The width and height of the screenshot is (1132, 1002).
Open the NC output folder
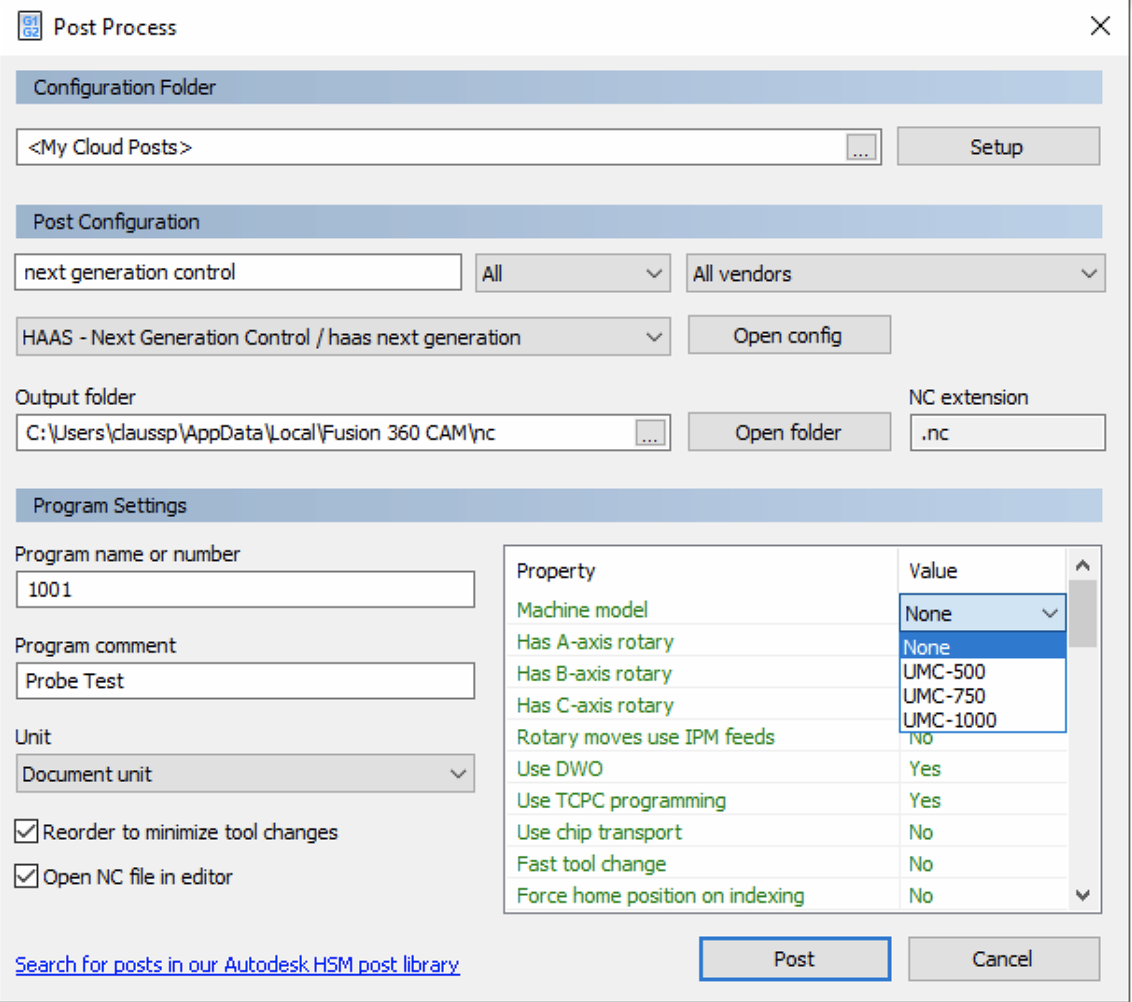click(x=789, y=431)
